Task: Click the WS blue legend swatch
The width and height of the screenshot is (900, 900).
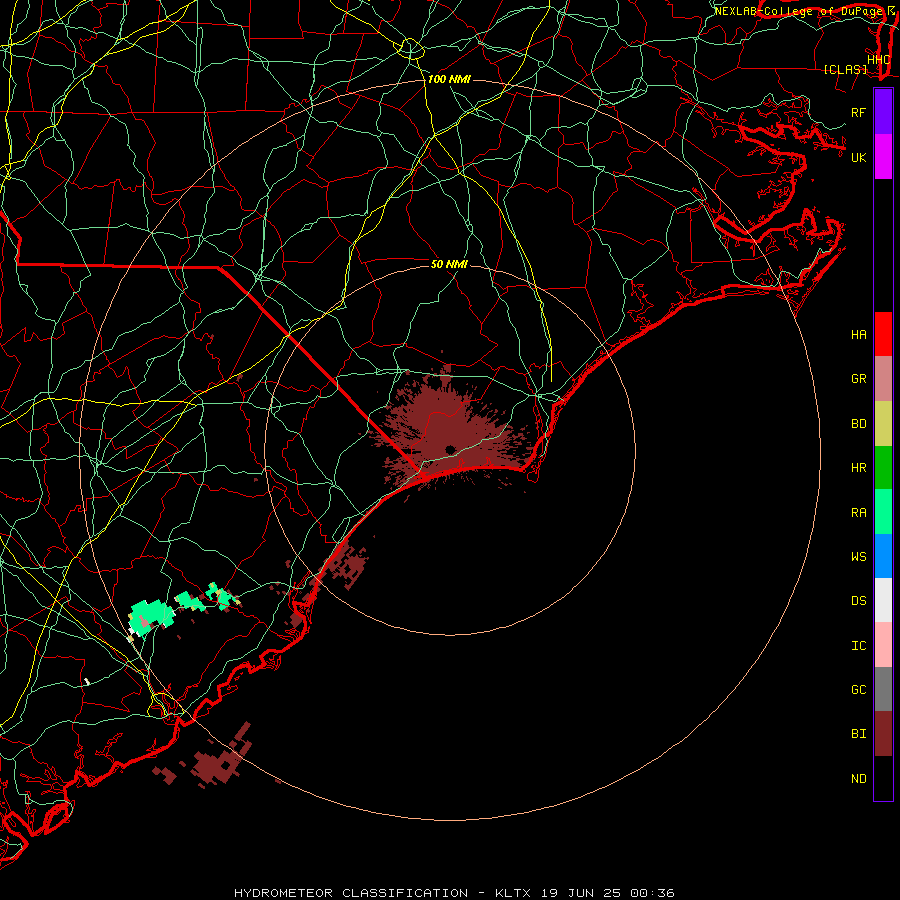Action: (883, 556)
